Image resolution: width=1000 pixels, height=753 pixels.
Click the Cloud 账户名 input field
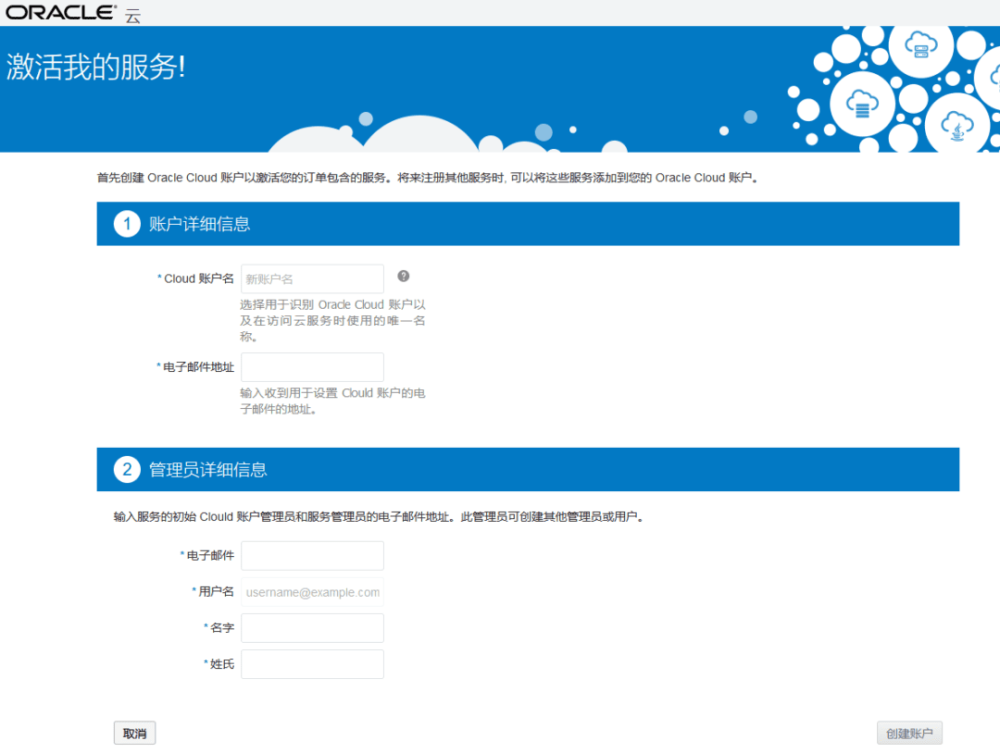312,279
